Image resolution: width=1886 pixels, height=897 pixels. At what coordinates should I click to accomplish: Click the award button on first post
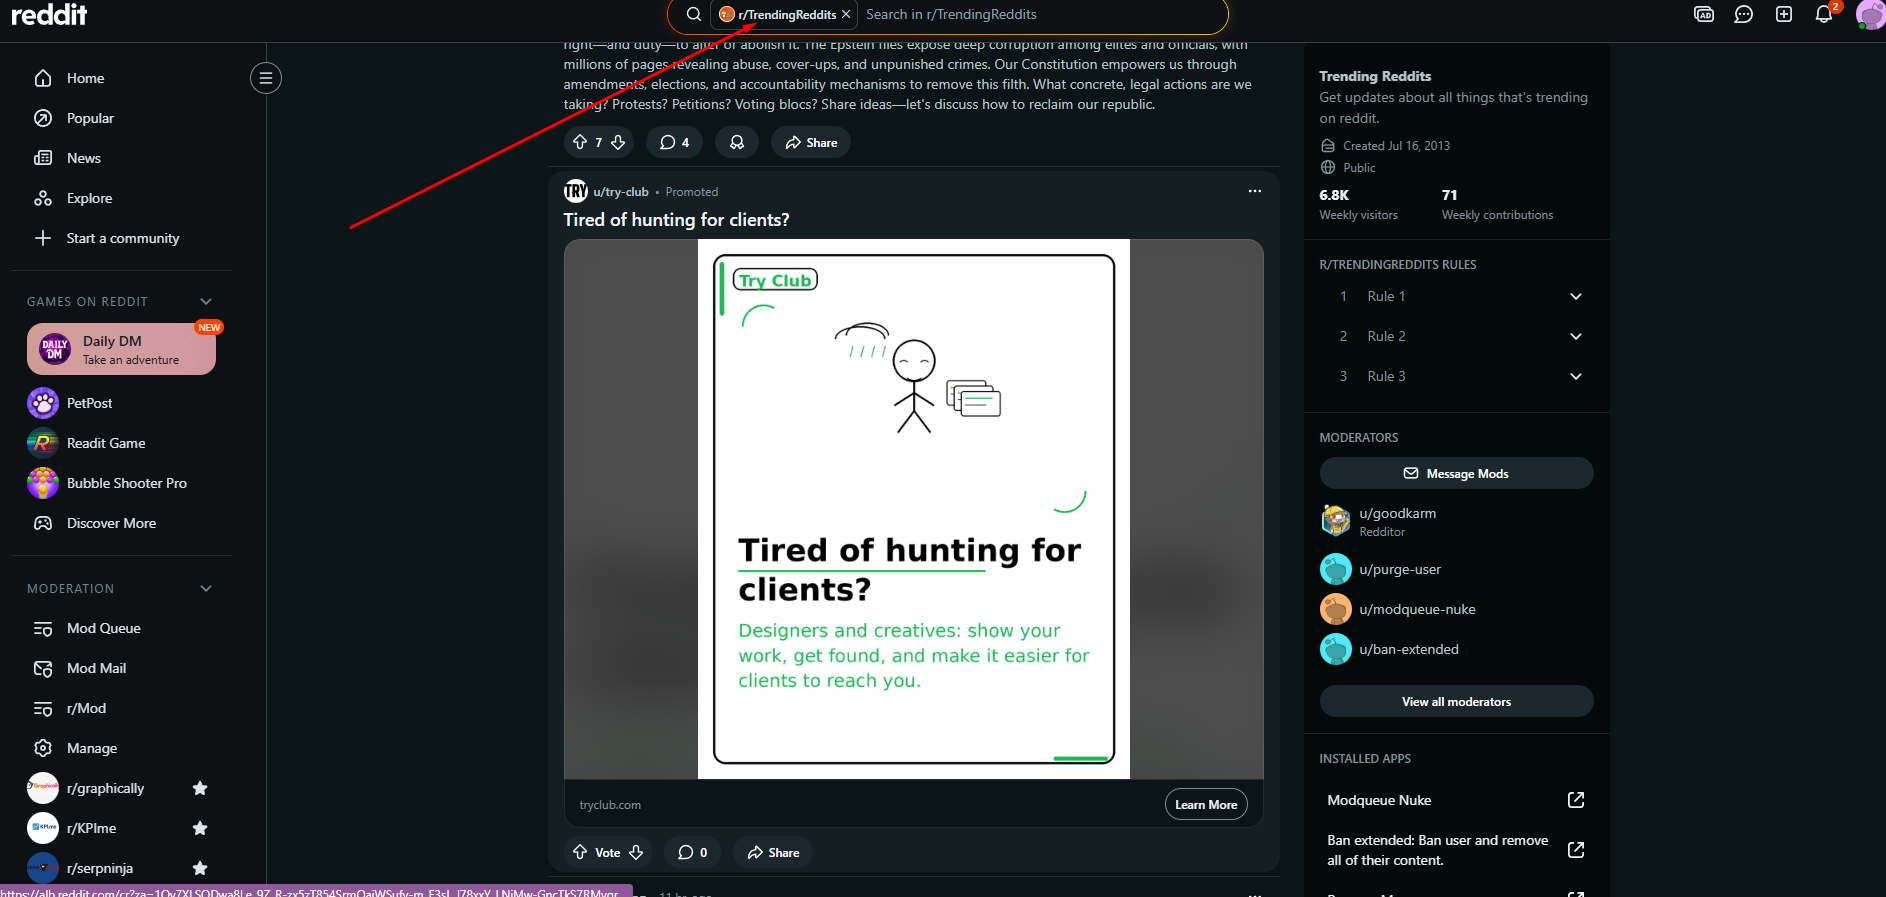(x=737, y=142)
